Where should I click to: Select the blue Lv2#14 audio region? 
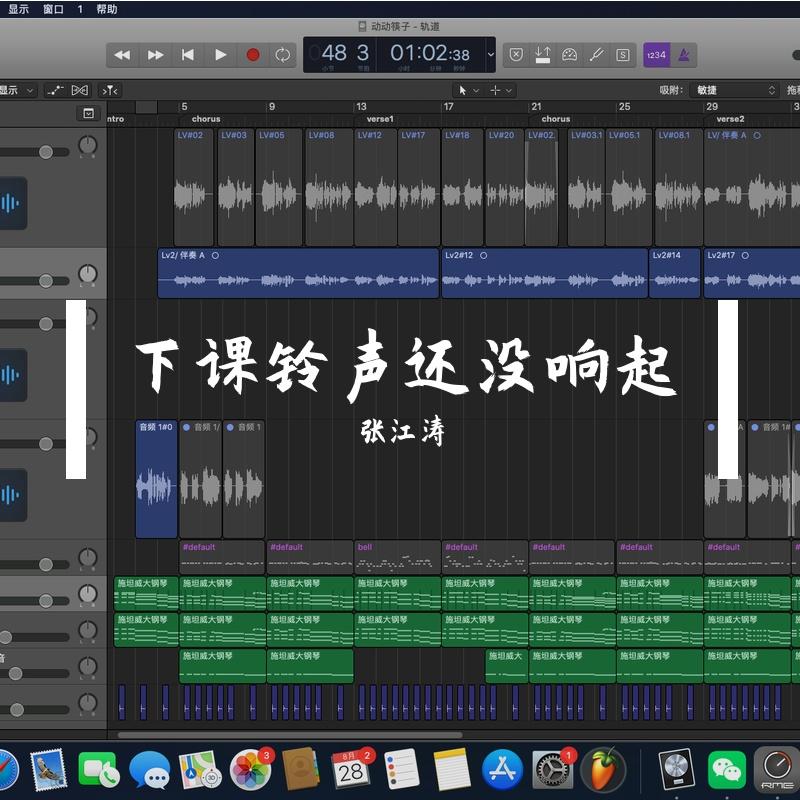coord(674,273)
